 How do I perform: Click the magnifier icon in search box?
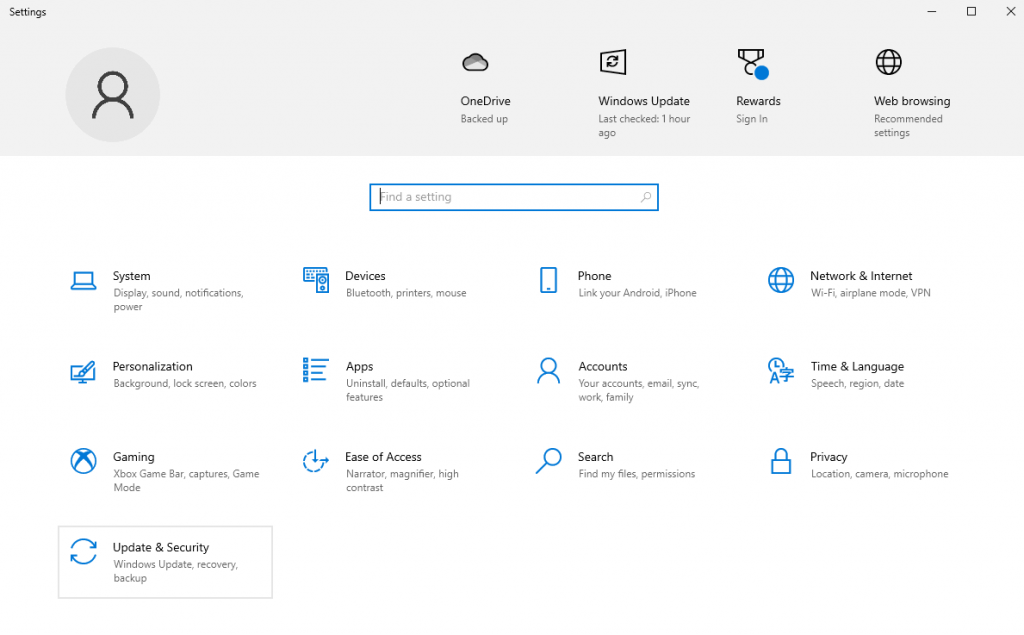point(646,197)
